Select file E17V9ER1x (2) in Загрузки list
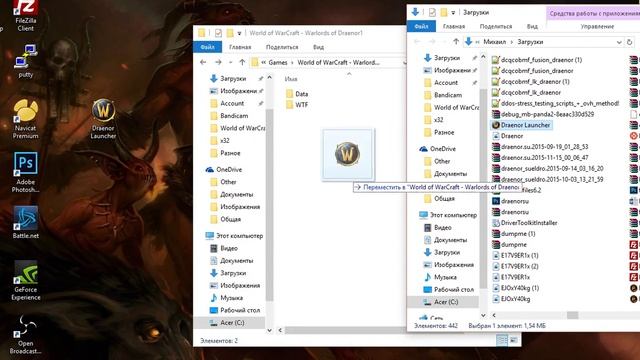The width and height of the screenshot is (640, 360). (515, 266)
